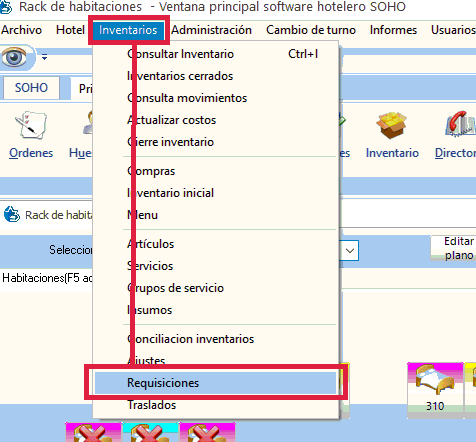476x442 pixels.
Task: Click the Inventario toolbar label
Action: pos(392,153)
